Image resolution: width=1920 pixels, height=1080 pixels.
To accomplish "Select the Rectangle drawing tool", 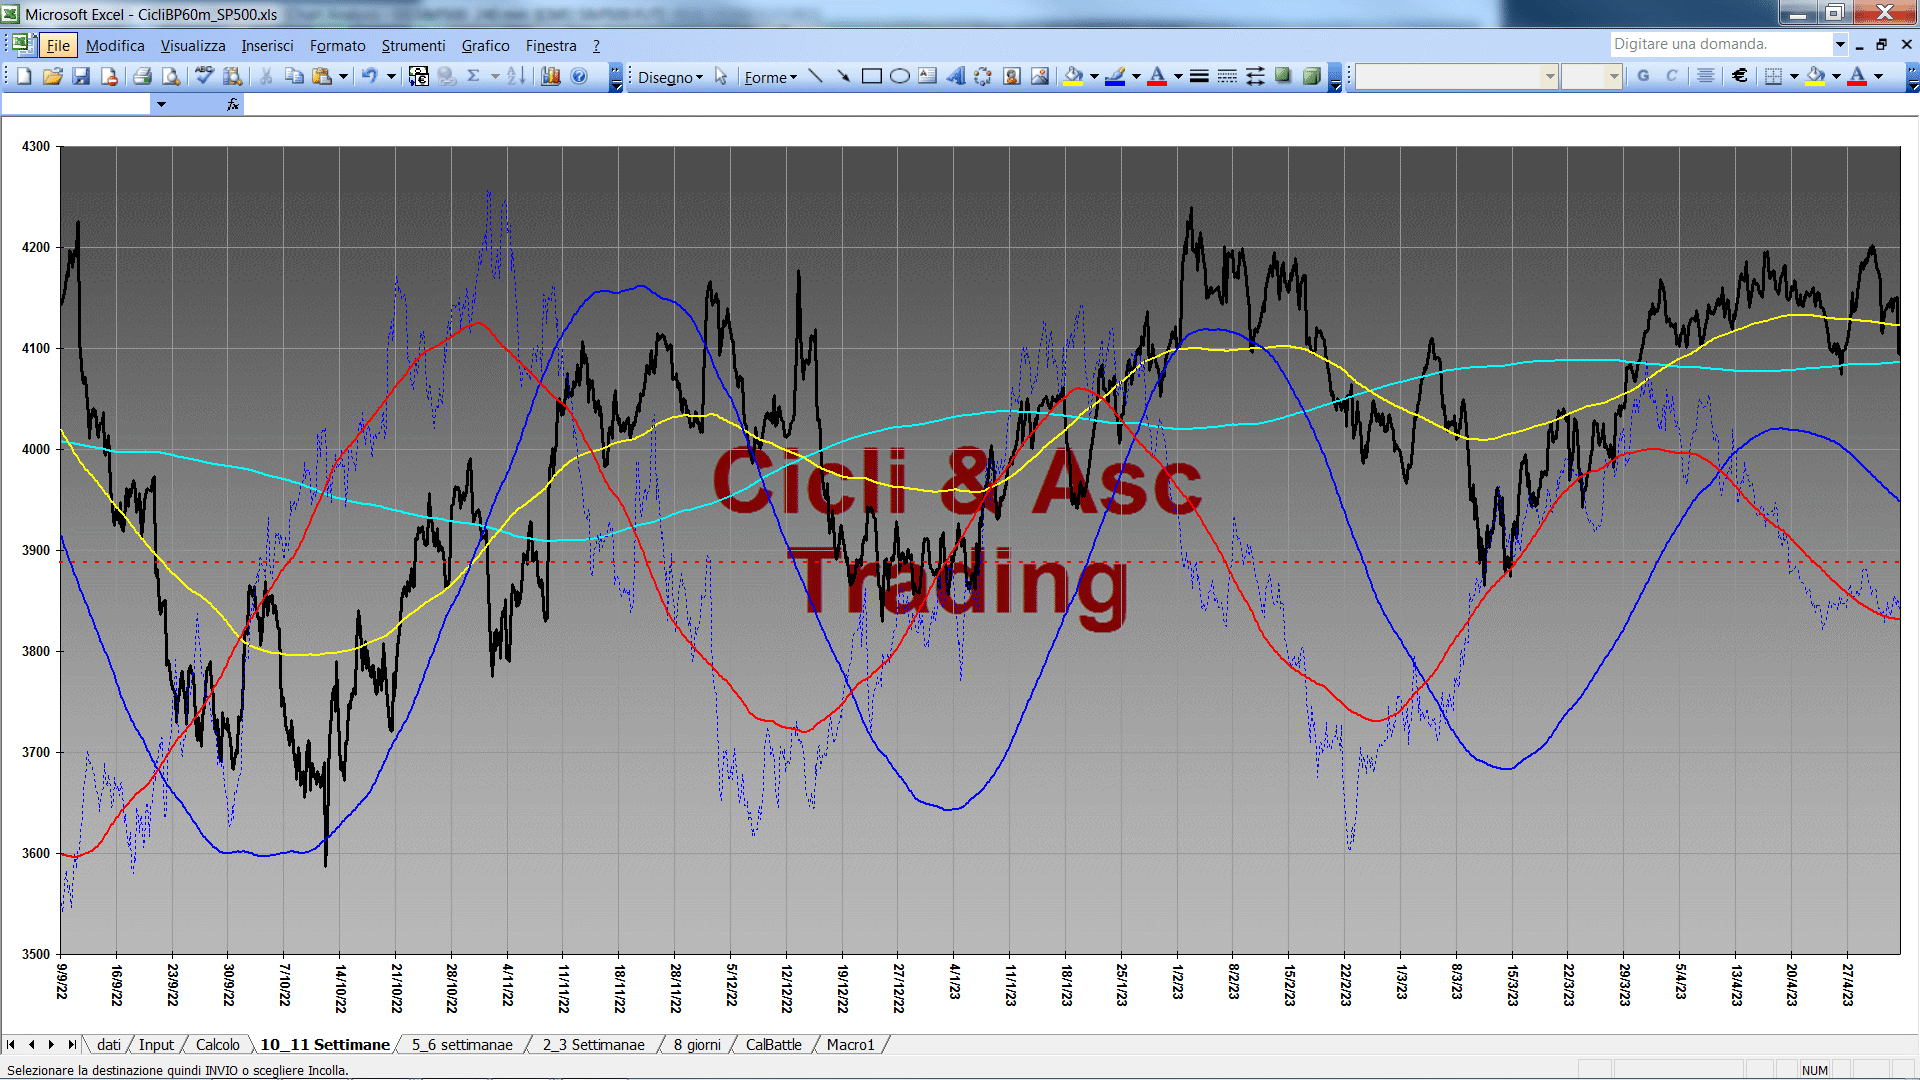I will click(871, 76).
